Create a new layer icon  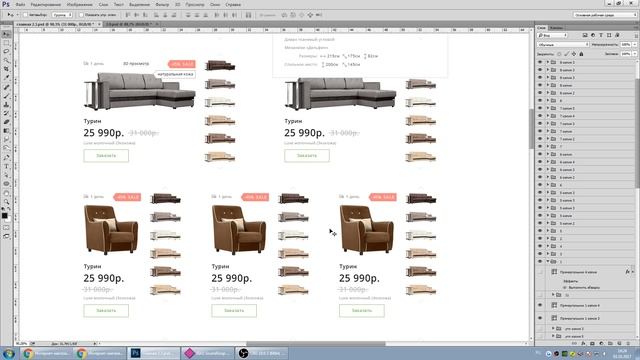click(619, 344)
